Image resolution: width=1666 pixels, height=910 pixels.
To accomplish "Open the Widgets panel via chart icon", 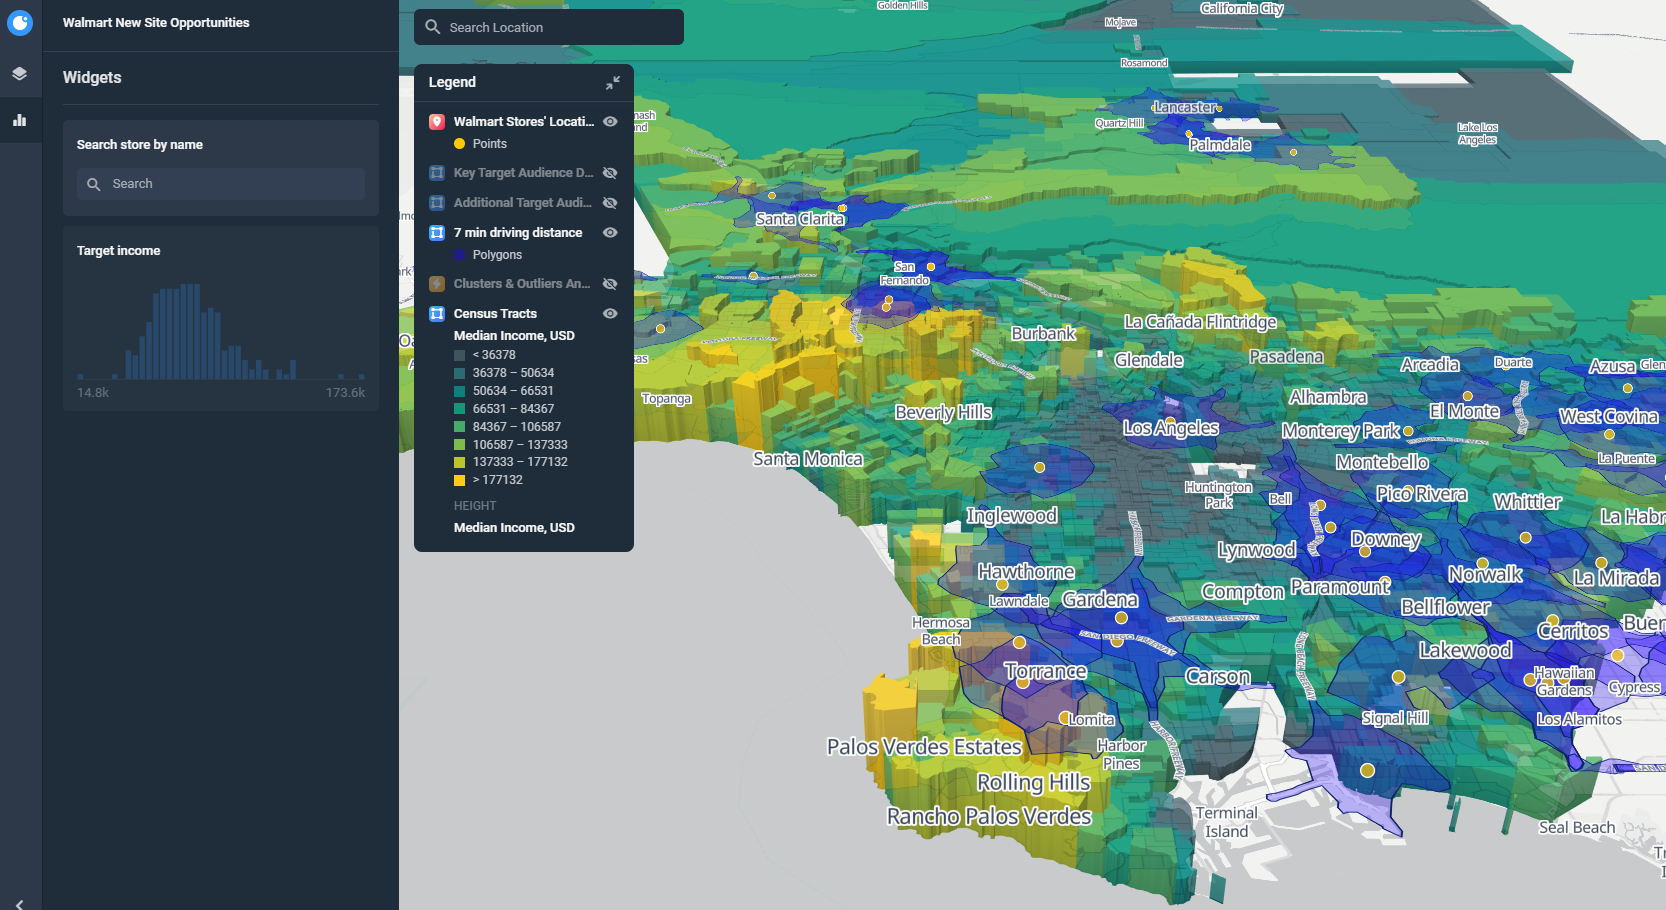I will (x=20, y=119).
